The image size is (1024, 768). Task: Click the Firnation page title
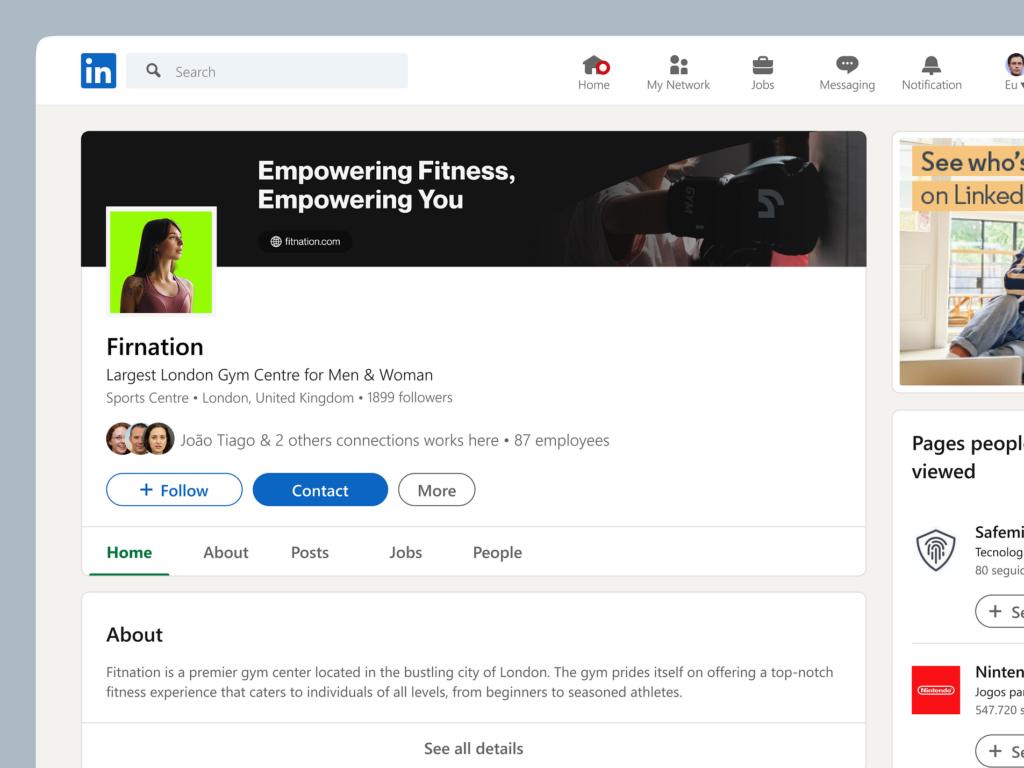[x=155, y=347]
